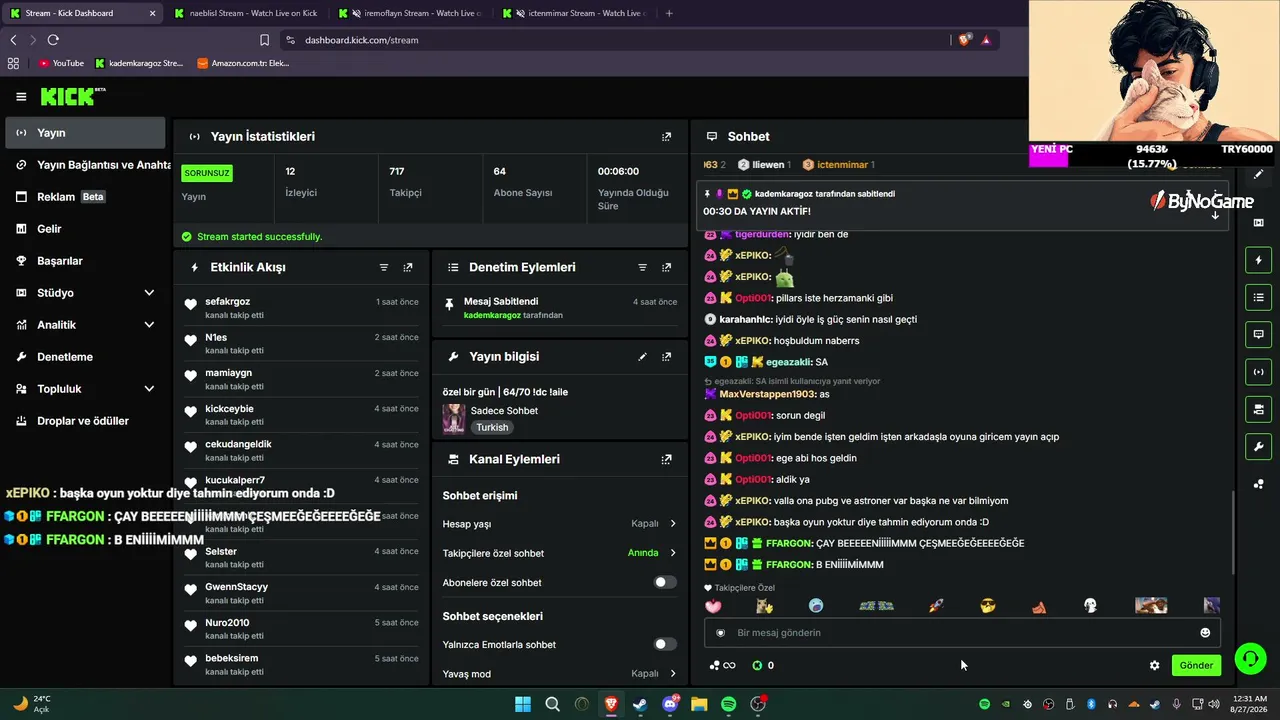1280x720 pixels.
Task: Open filter options for Etkinlik Akışı
Action: (x=384, y=268)
